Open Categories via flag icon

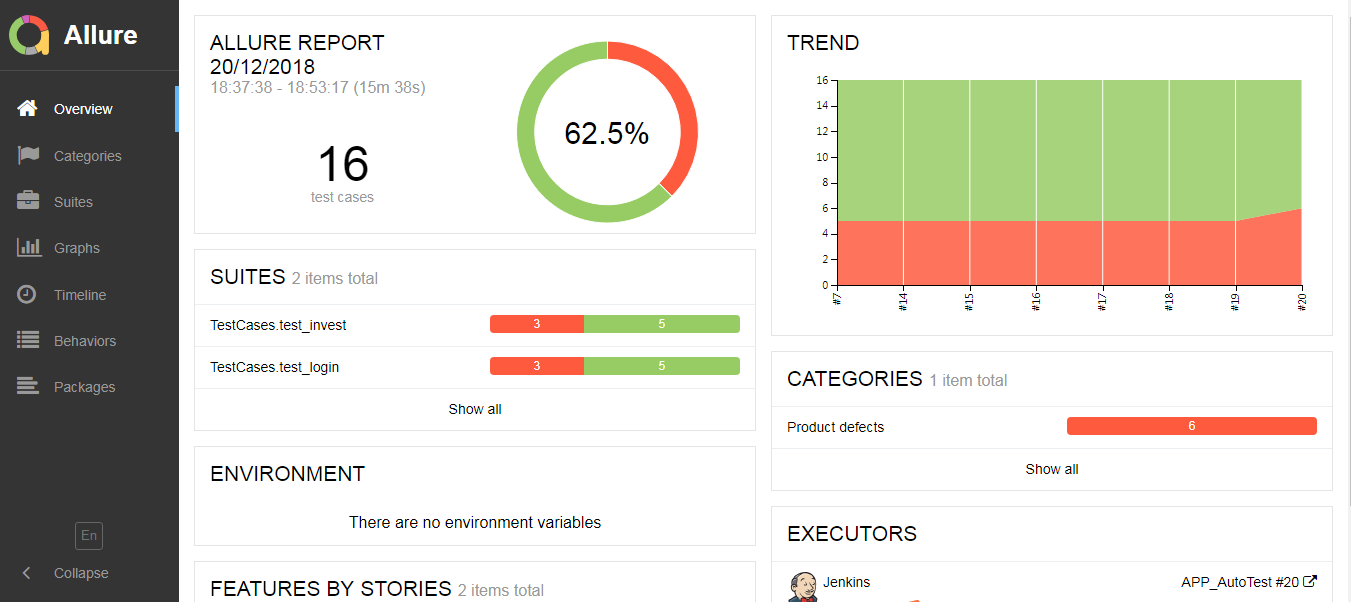[28, 156]
